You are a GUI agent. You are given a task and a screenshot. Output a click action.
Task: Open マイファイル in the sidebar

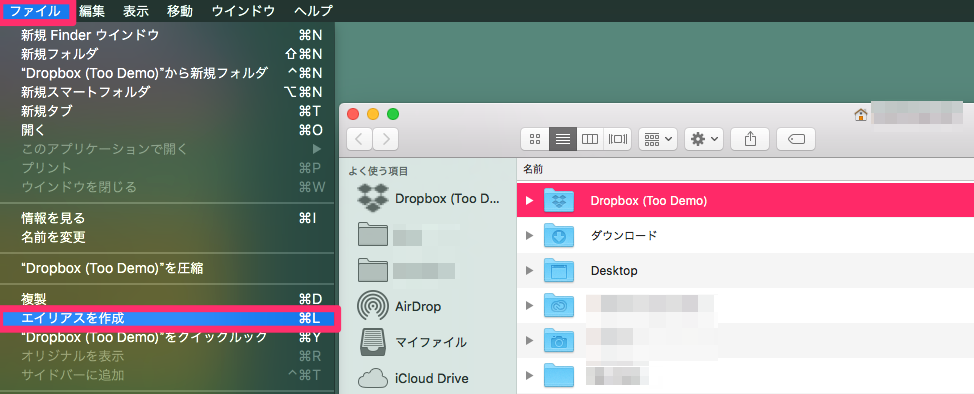coord(413,342)
